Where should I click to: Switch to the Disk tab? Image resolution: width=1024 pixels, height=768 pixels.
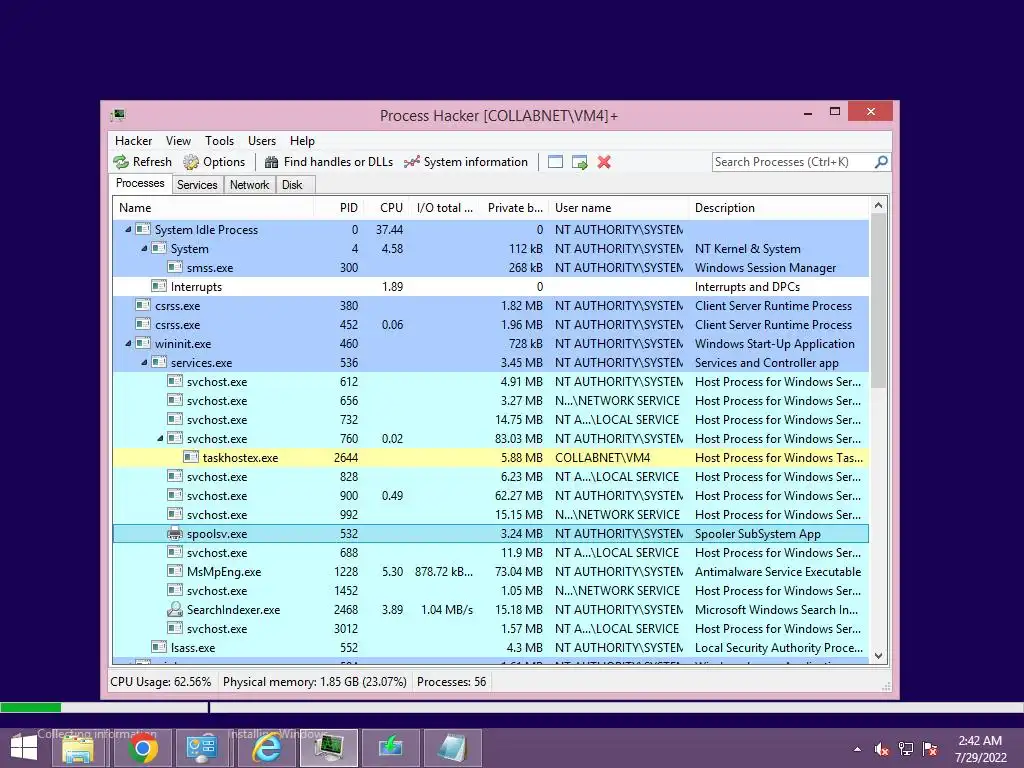point(293,185)
